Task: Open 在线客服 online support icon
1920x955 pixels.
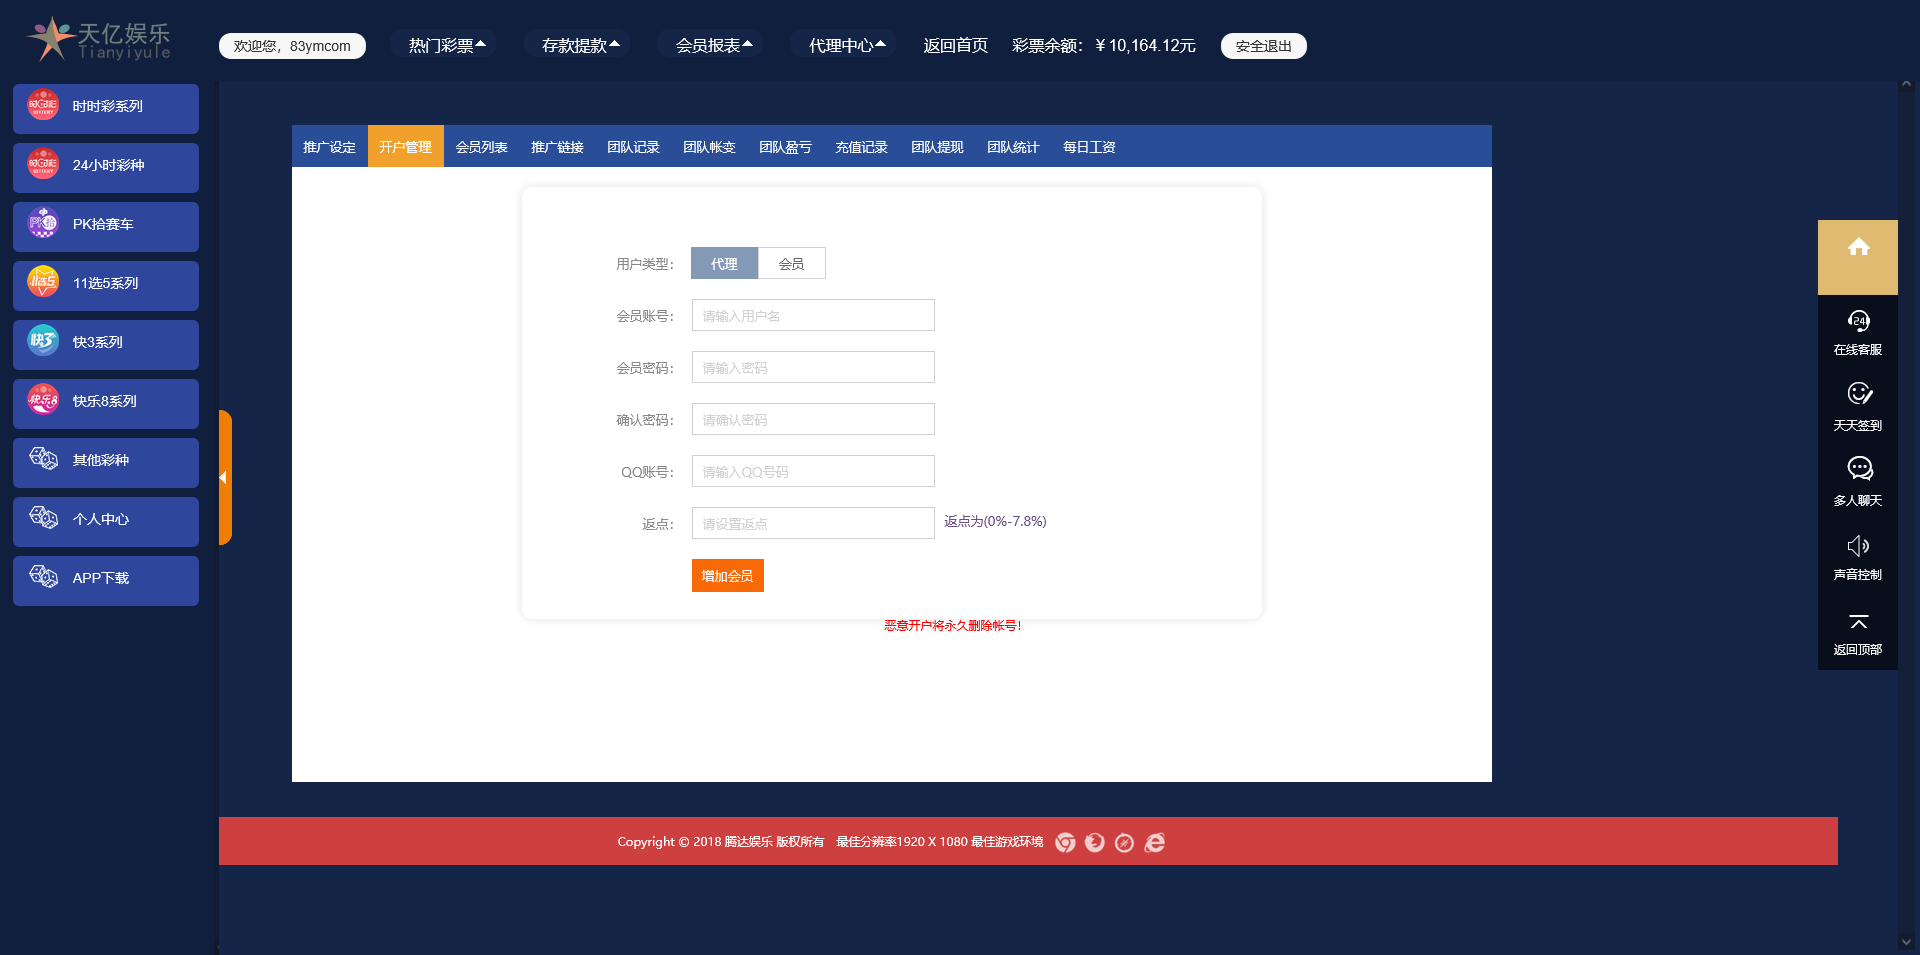Action: (1858, 321)
